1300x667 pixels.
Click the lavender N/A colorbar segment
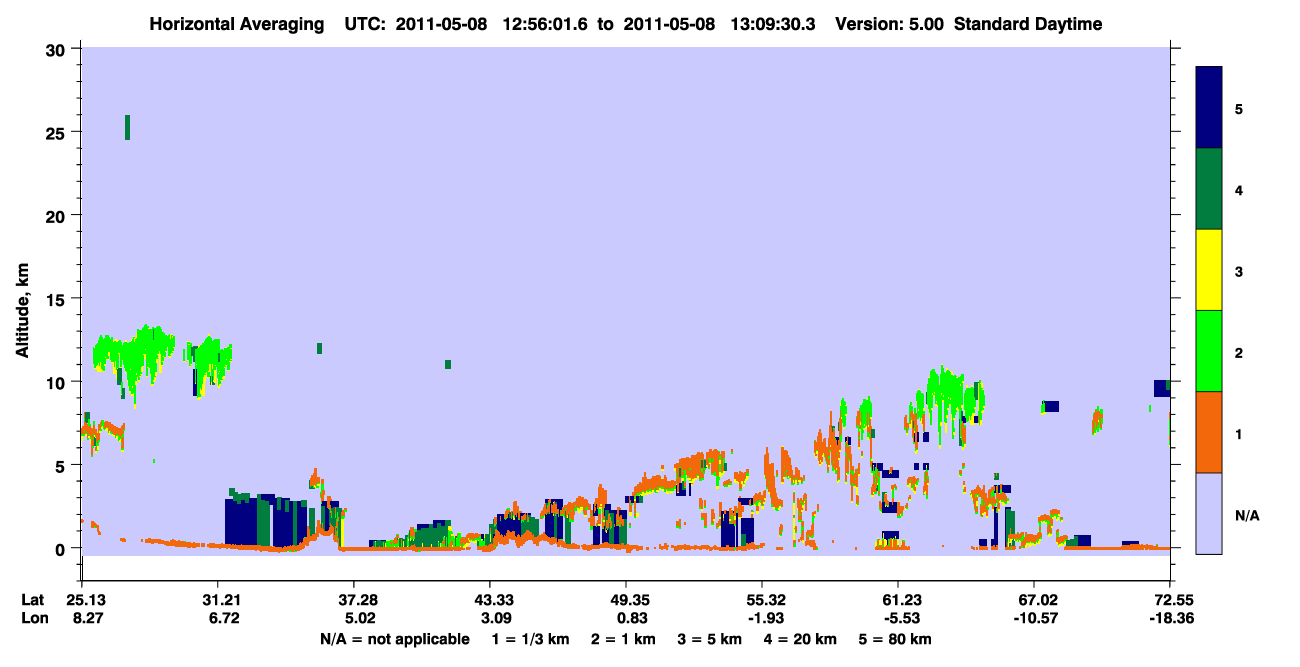(x=1209, y=513)
